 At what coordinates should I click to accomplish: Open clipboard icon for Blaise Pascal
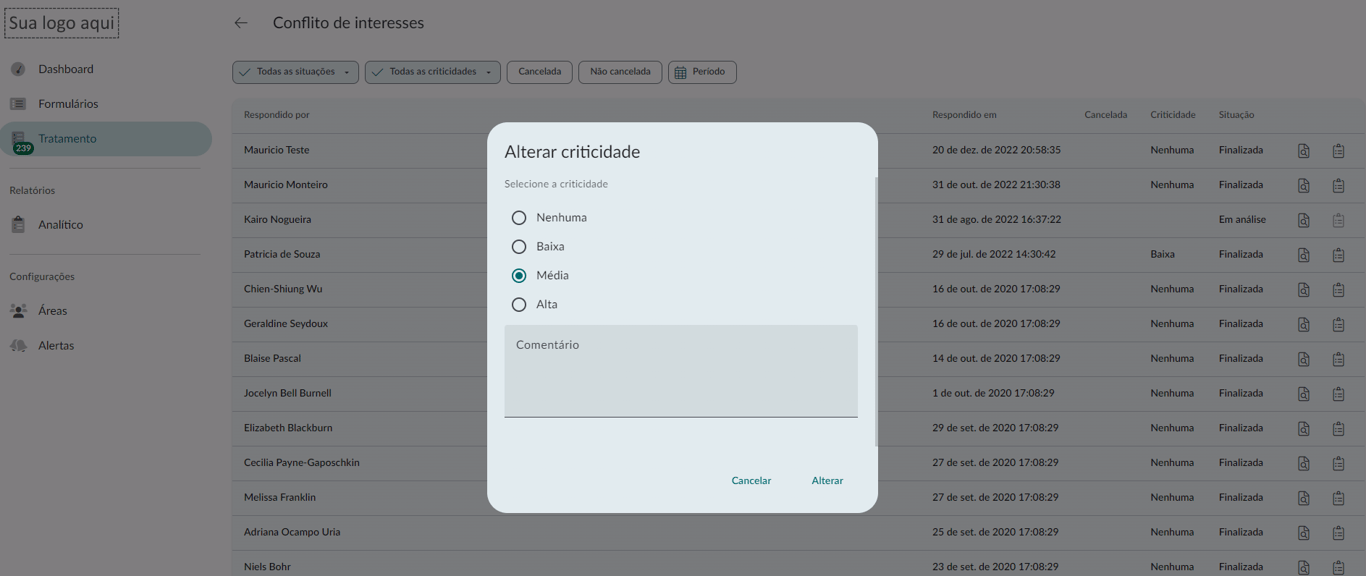pyautogui.click(x=1338, y=359)
